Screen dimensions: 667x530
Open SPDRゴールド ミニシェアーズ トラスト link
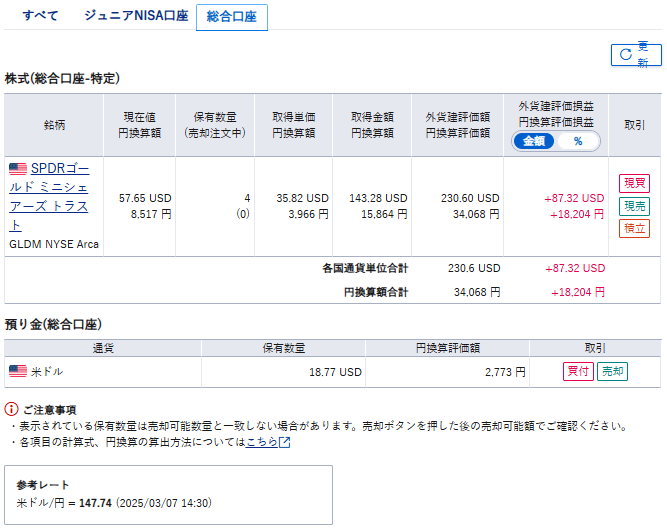pos(49,197)
